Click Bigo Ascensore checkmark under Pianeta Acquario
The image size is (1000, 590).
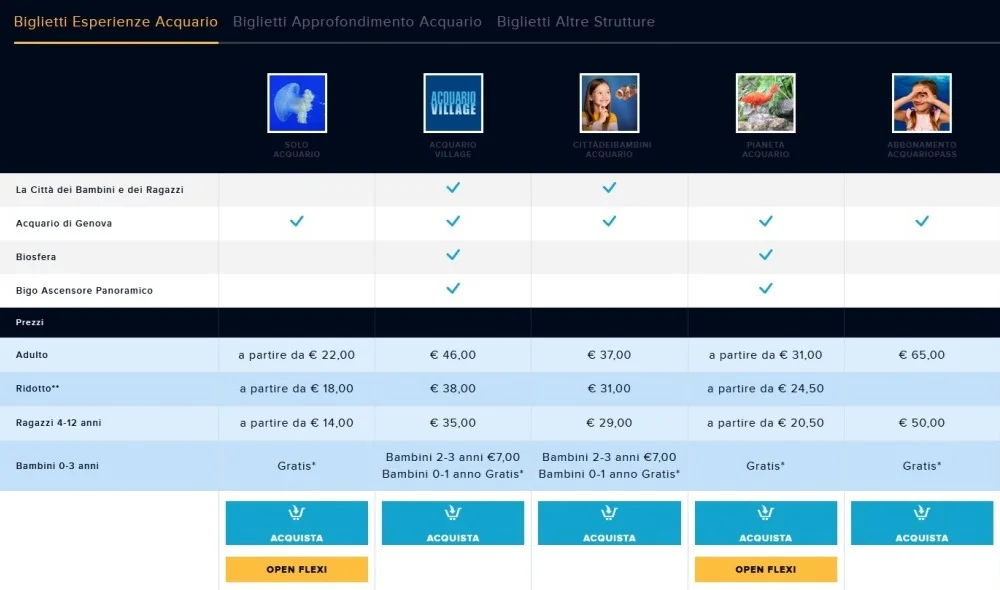[765, 288]
